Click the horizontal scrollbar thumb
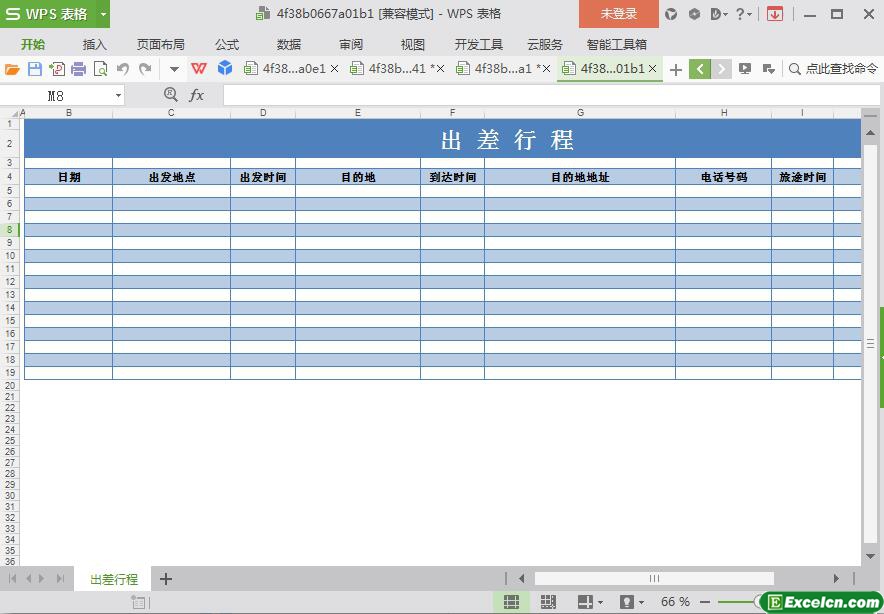This screenshot has width=884, height=614. pyautogui.click(x=654, y=578)
